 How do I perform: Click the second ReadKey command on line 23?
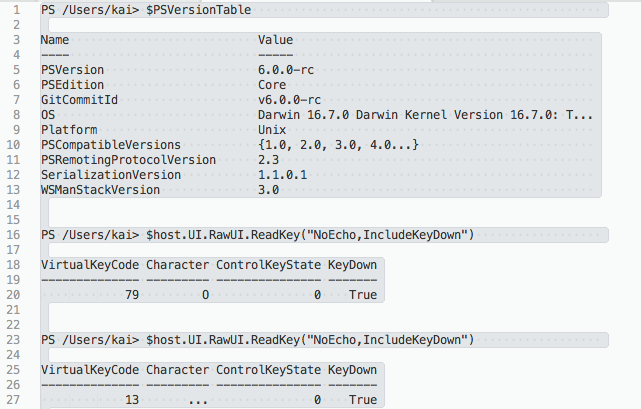pyautogui.click(x=310, y=340)
